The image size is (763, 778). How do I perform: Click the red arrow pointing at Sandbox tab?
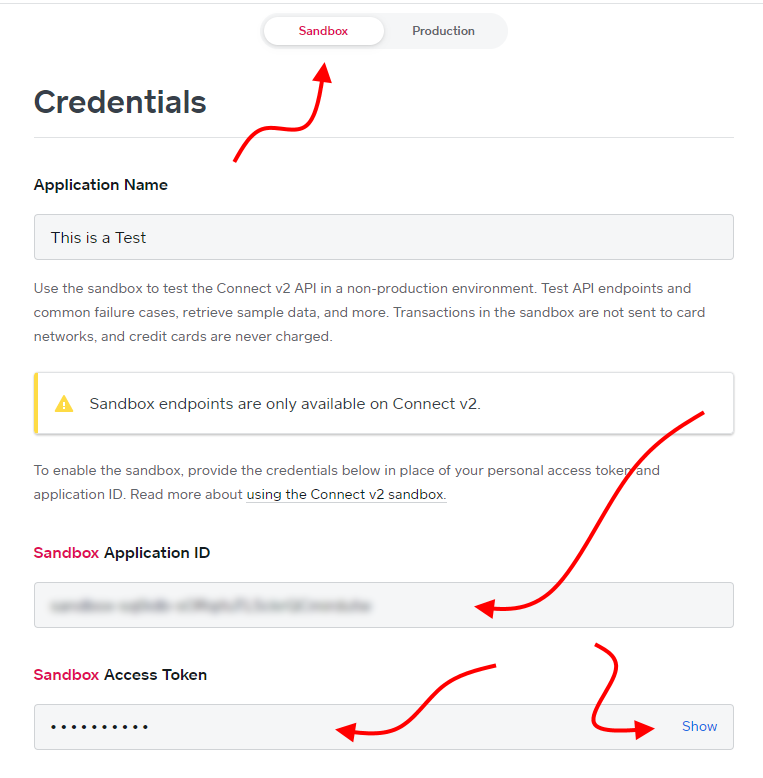point(283,113)
